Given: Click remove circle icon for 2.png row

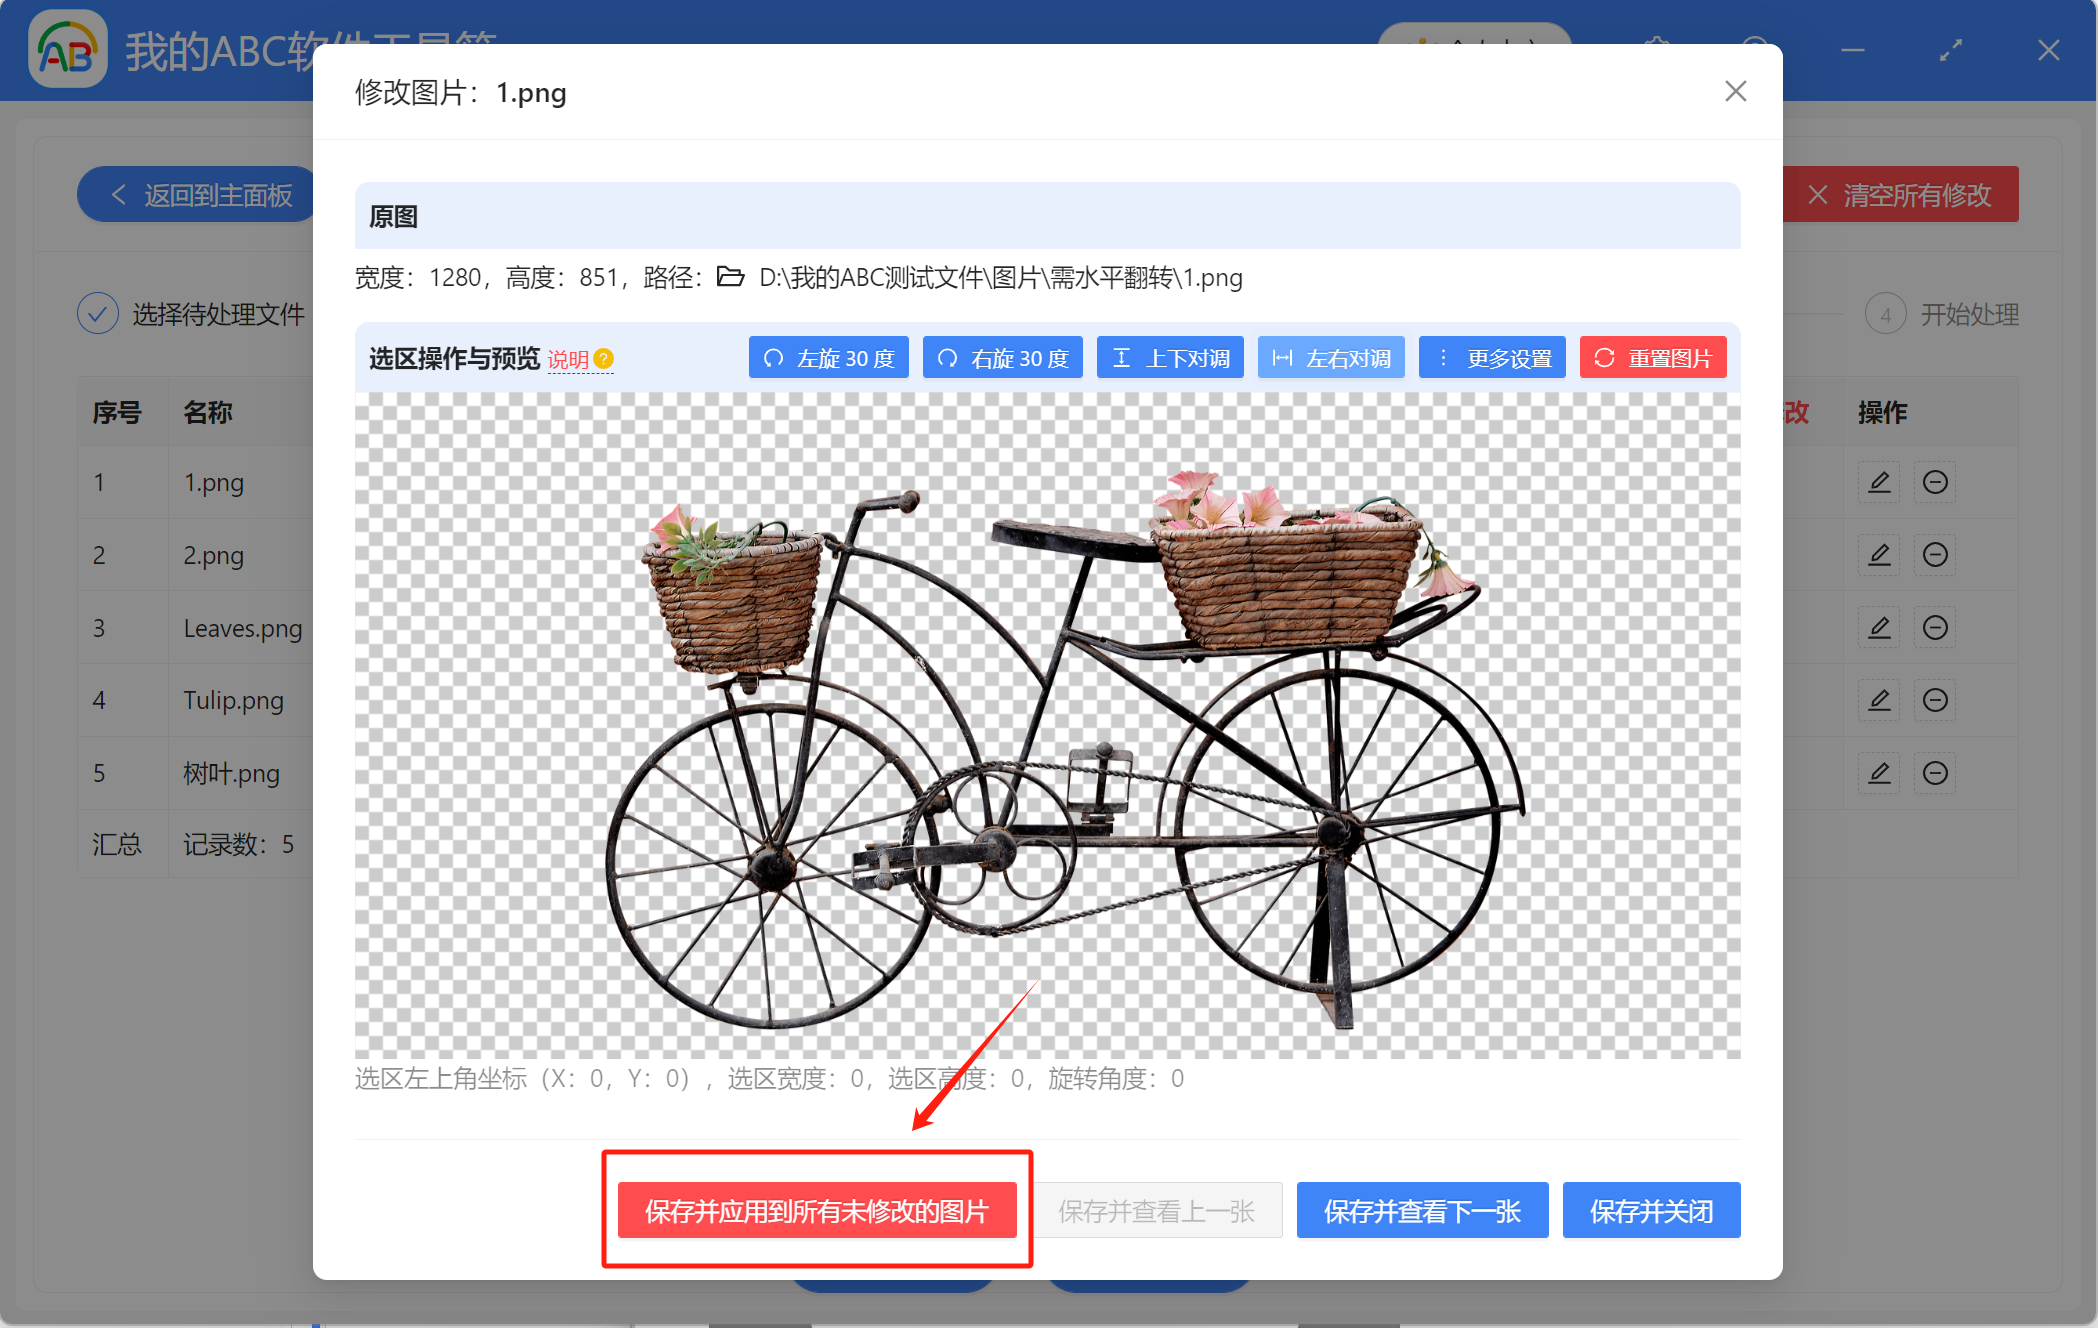Looking at the screenshot, I should click(1935, 555).
